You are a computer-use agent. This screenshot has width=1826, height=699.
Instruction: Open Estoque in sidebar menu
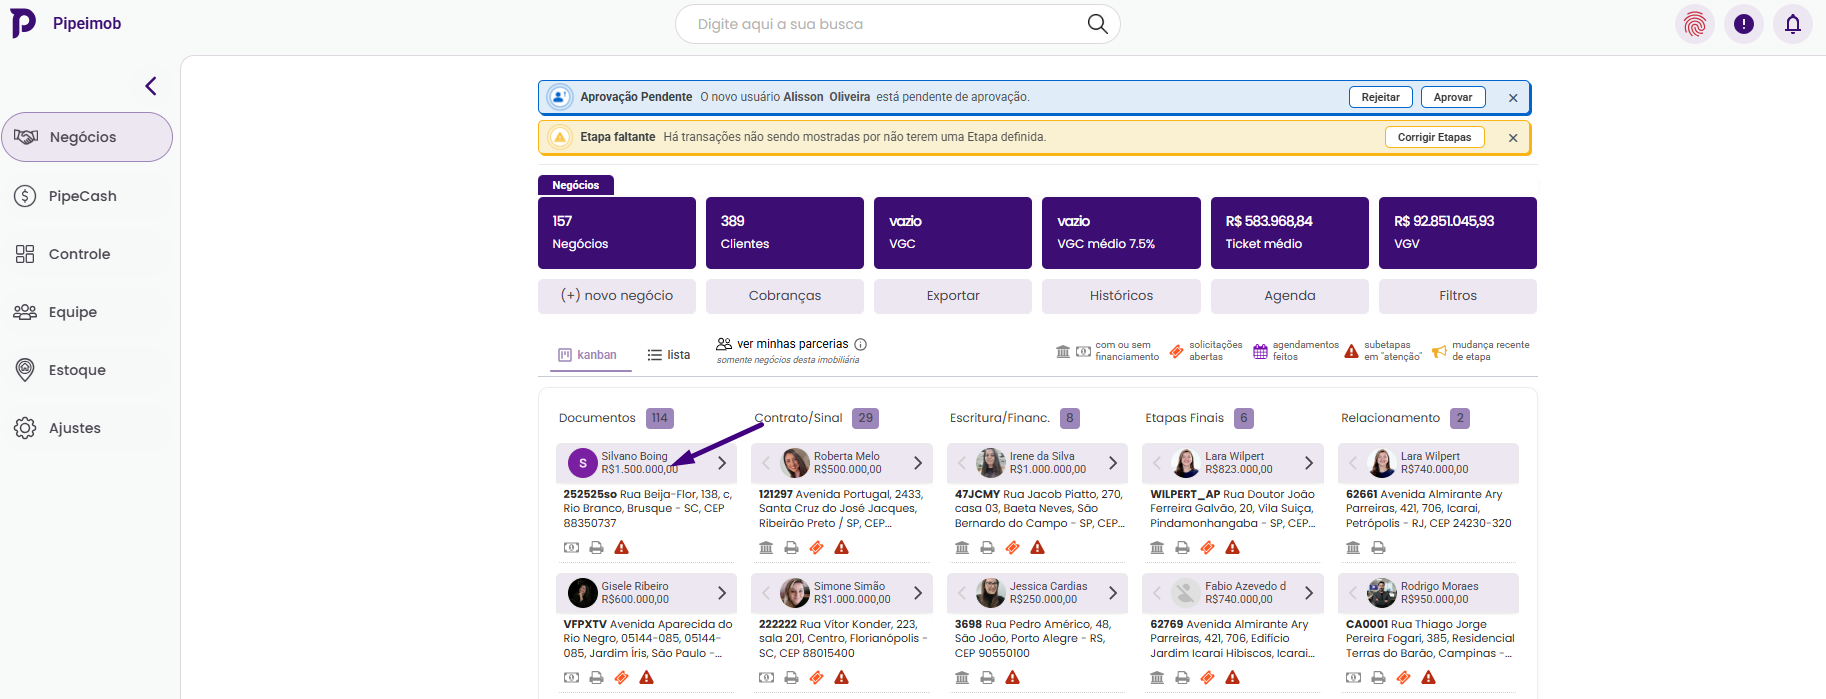point(77,370)
